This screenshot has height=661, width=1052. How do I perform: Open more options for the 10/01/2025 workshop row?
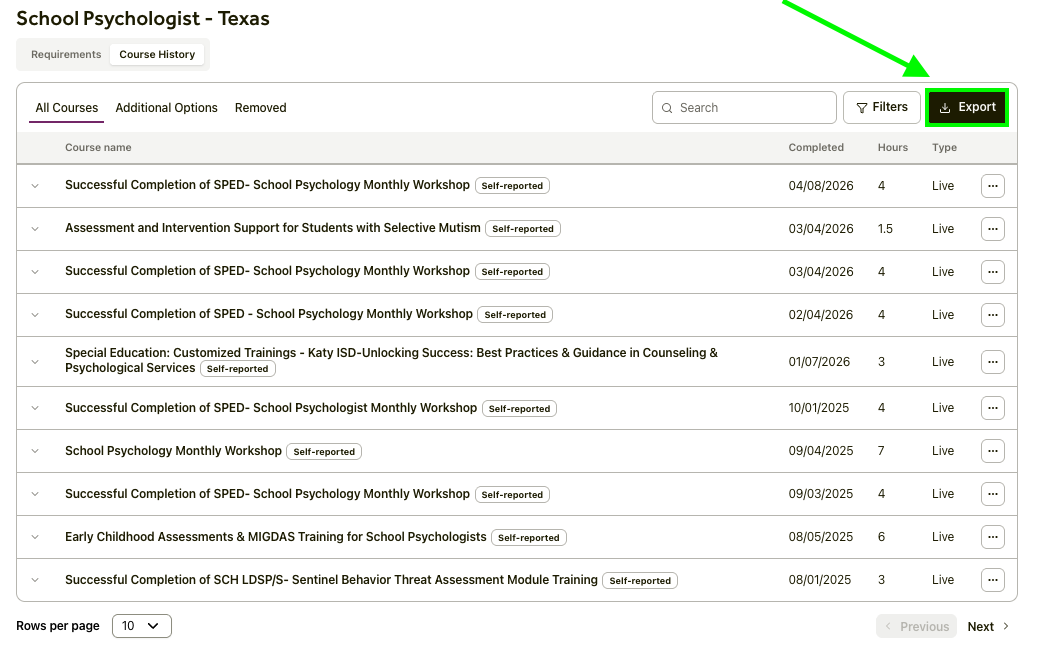click(992, 408)
